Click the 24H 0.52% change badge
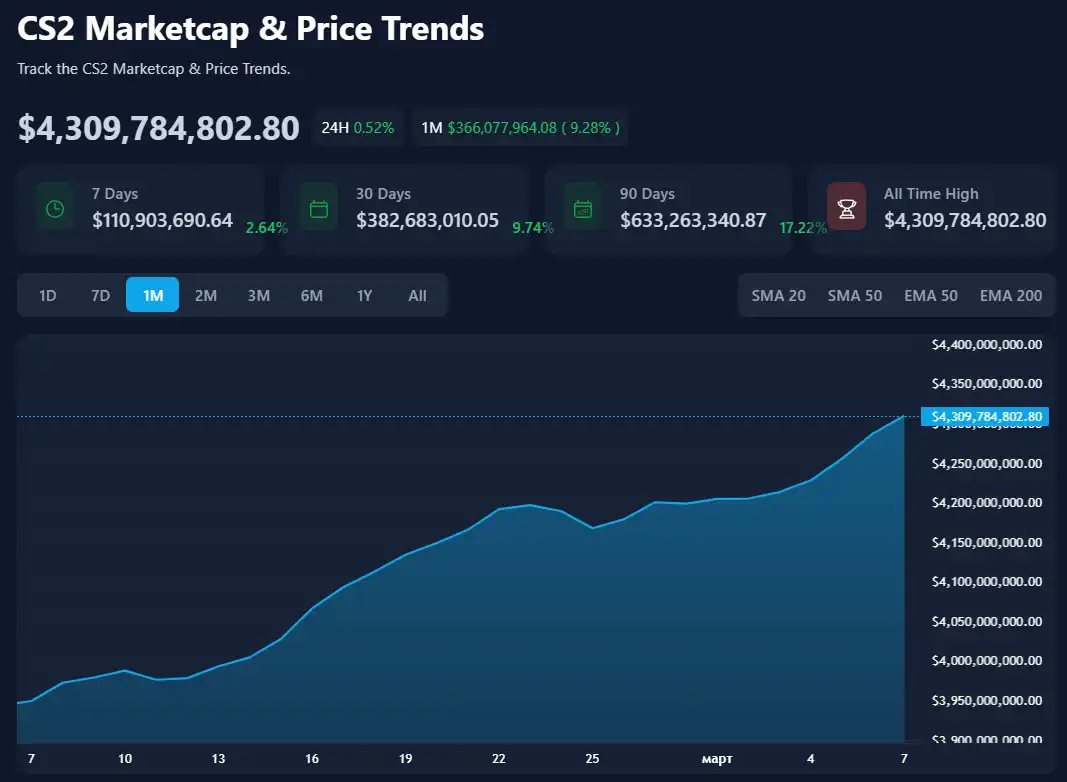 [358, 127]
